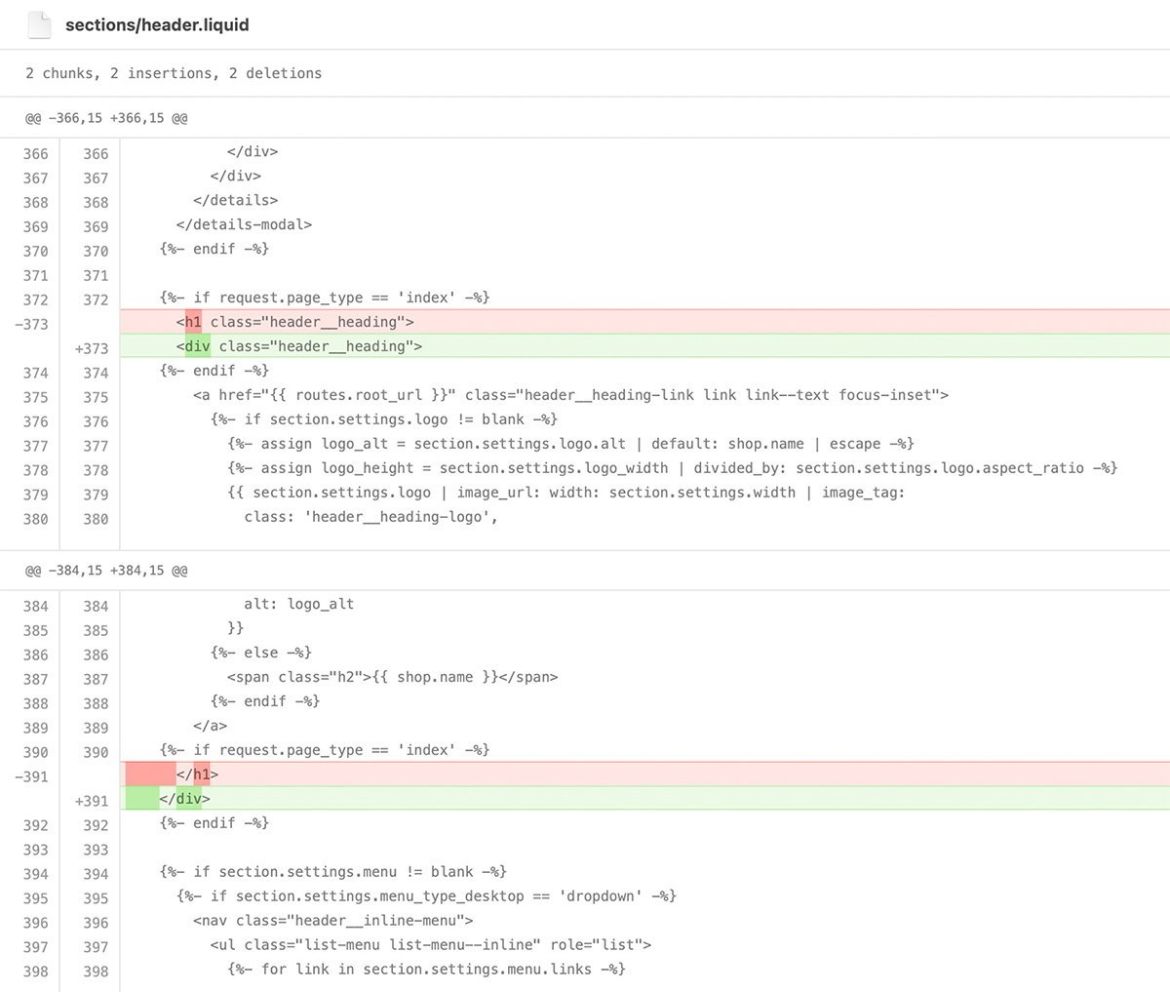The height and width of the screenshot is (992, 1170).
Task: Expand the @@ -384,15 +384,15 @@ chunk header
Action: pos(107,570)
